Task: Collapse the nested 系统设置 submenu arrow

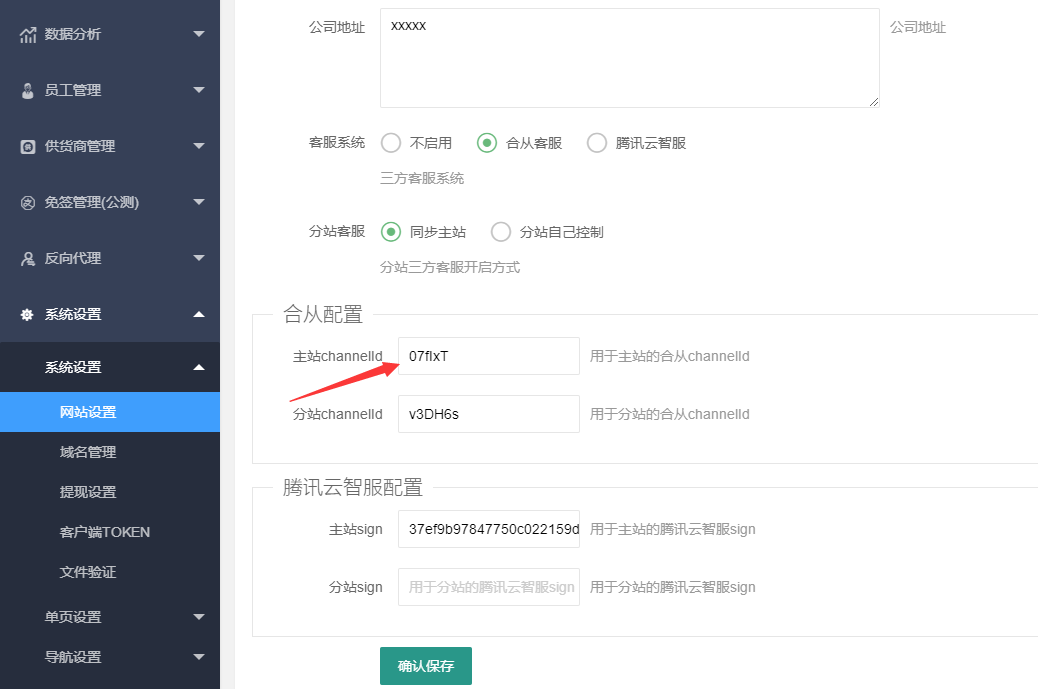Action: click(199, 367)
